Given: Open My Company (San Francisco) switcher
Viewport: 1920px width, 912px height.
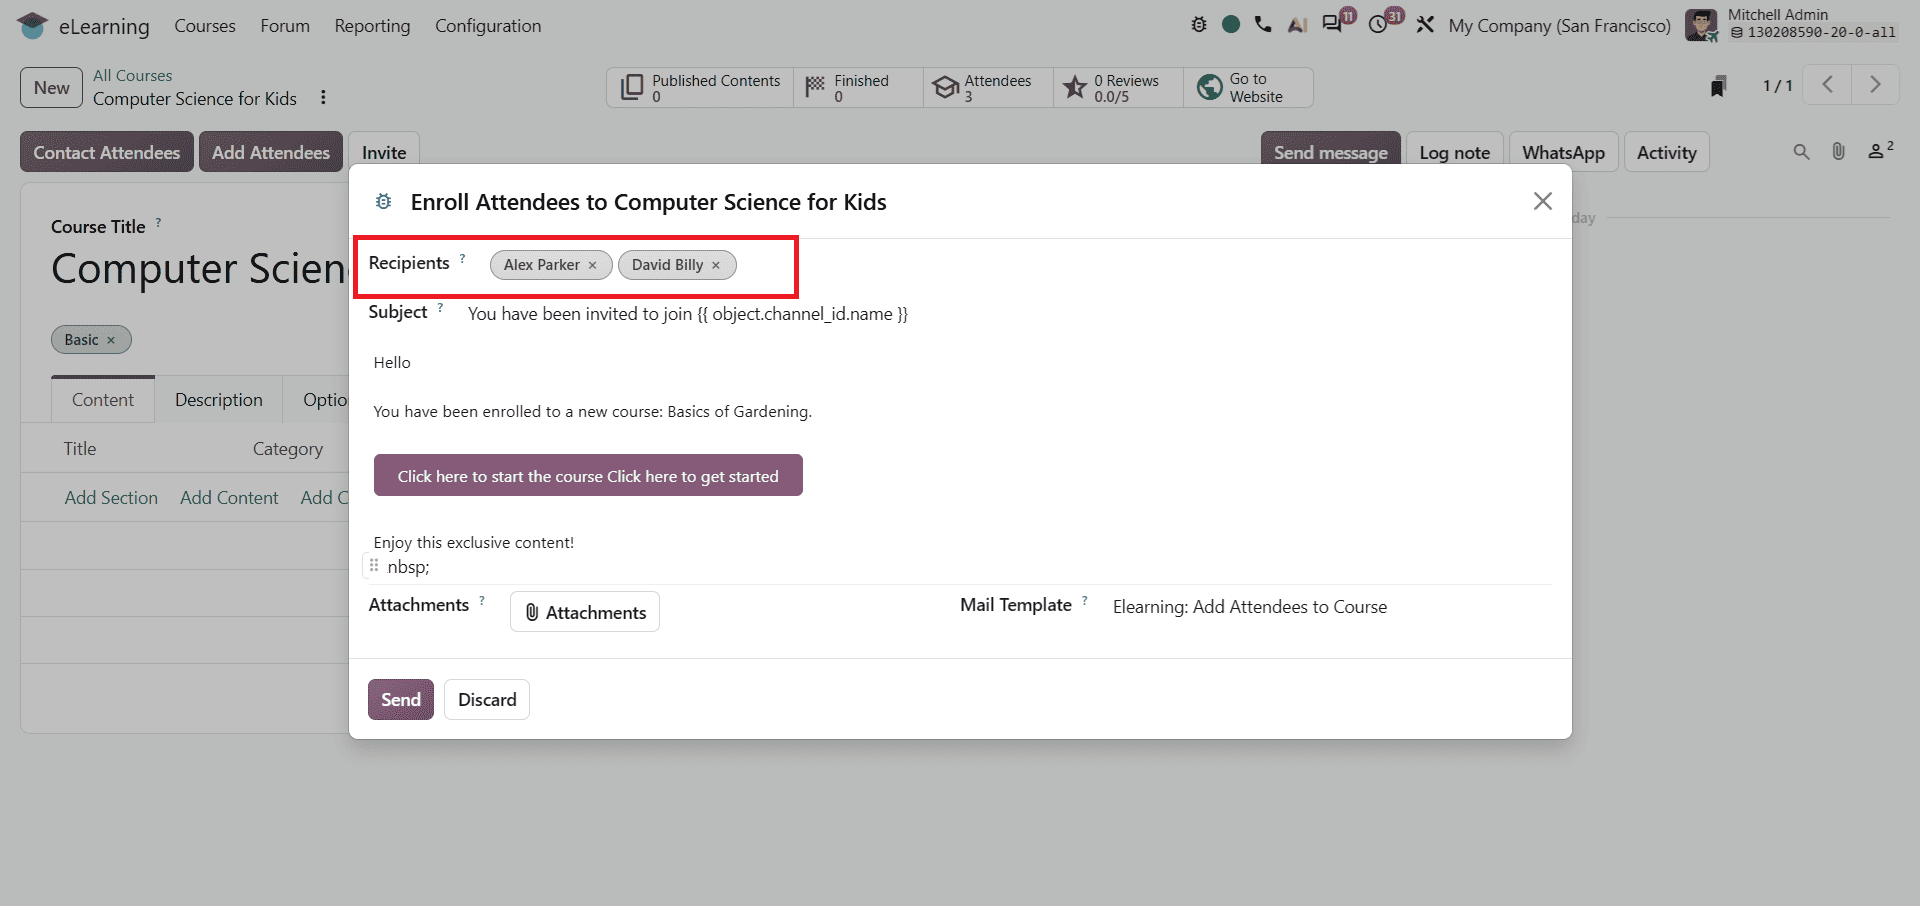Looking at the screenshot, I should [1559, 26].
